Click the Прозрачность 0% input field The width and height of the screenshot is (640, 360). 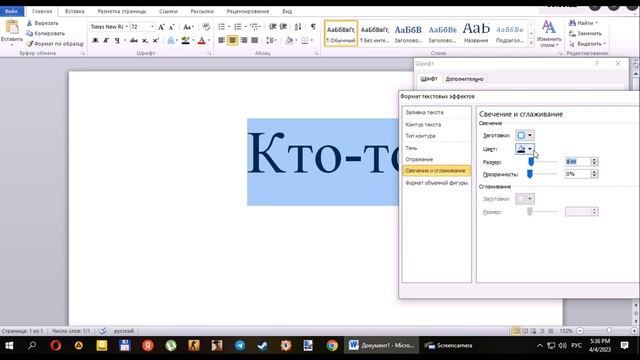point(578,174)
